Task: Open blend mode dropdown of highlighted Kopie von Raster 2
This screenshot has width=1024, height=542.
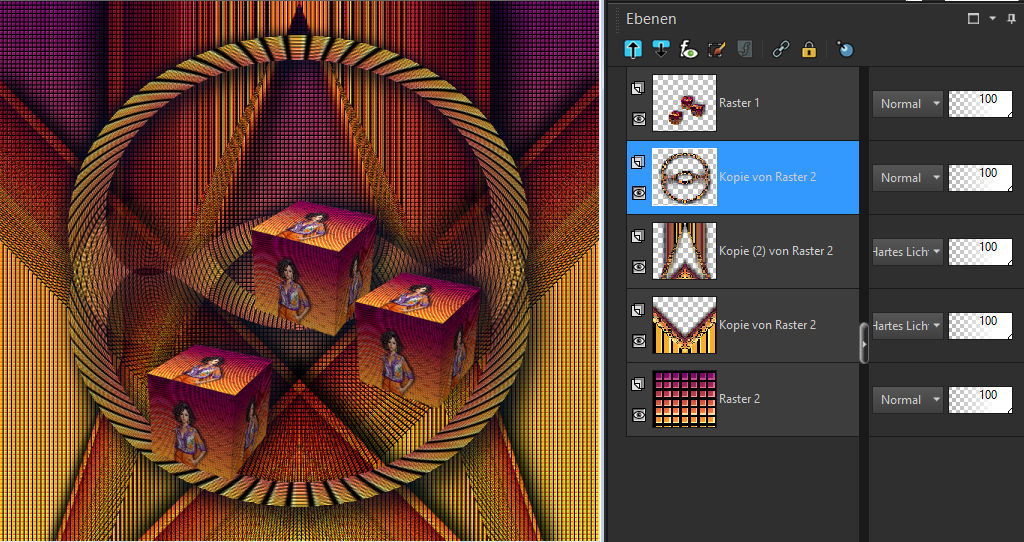Action: point(908,178)
